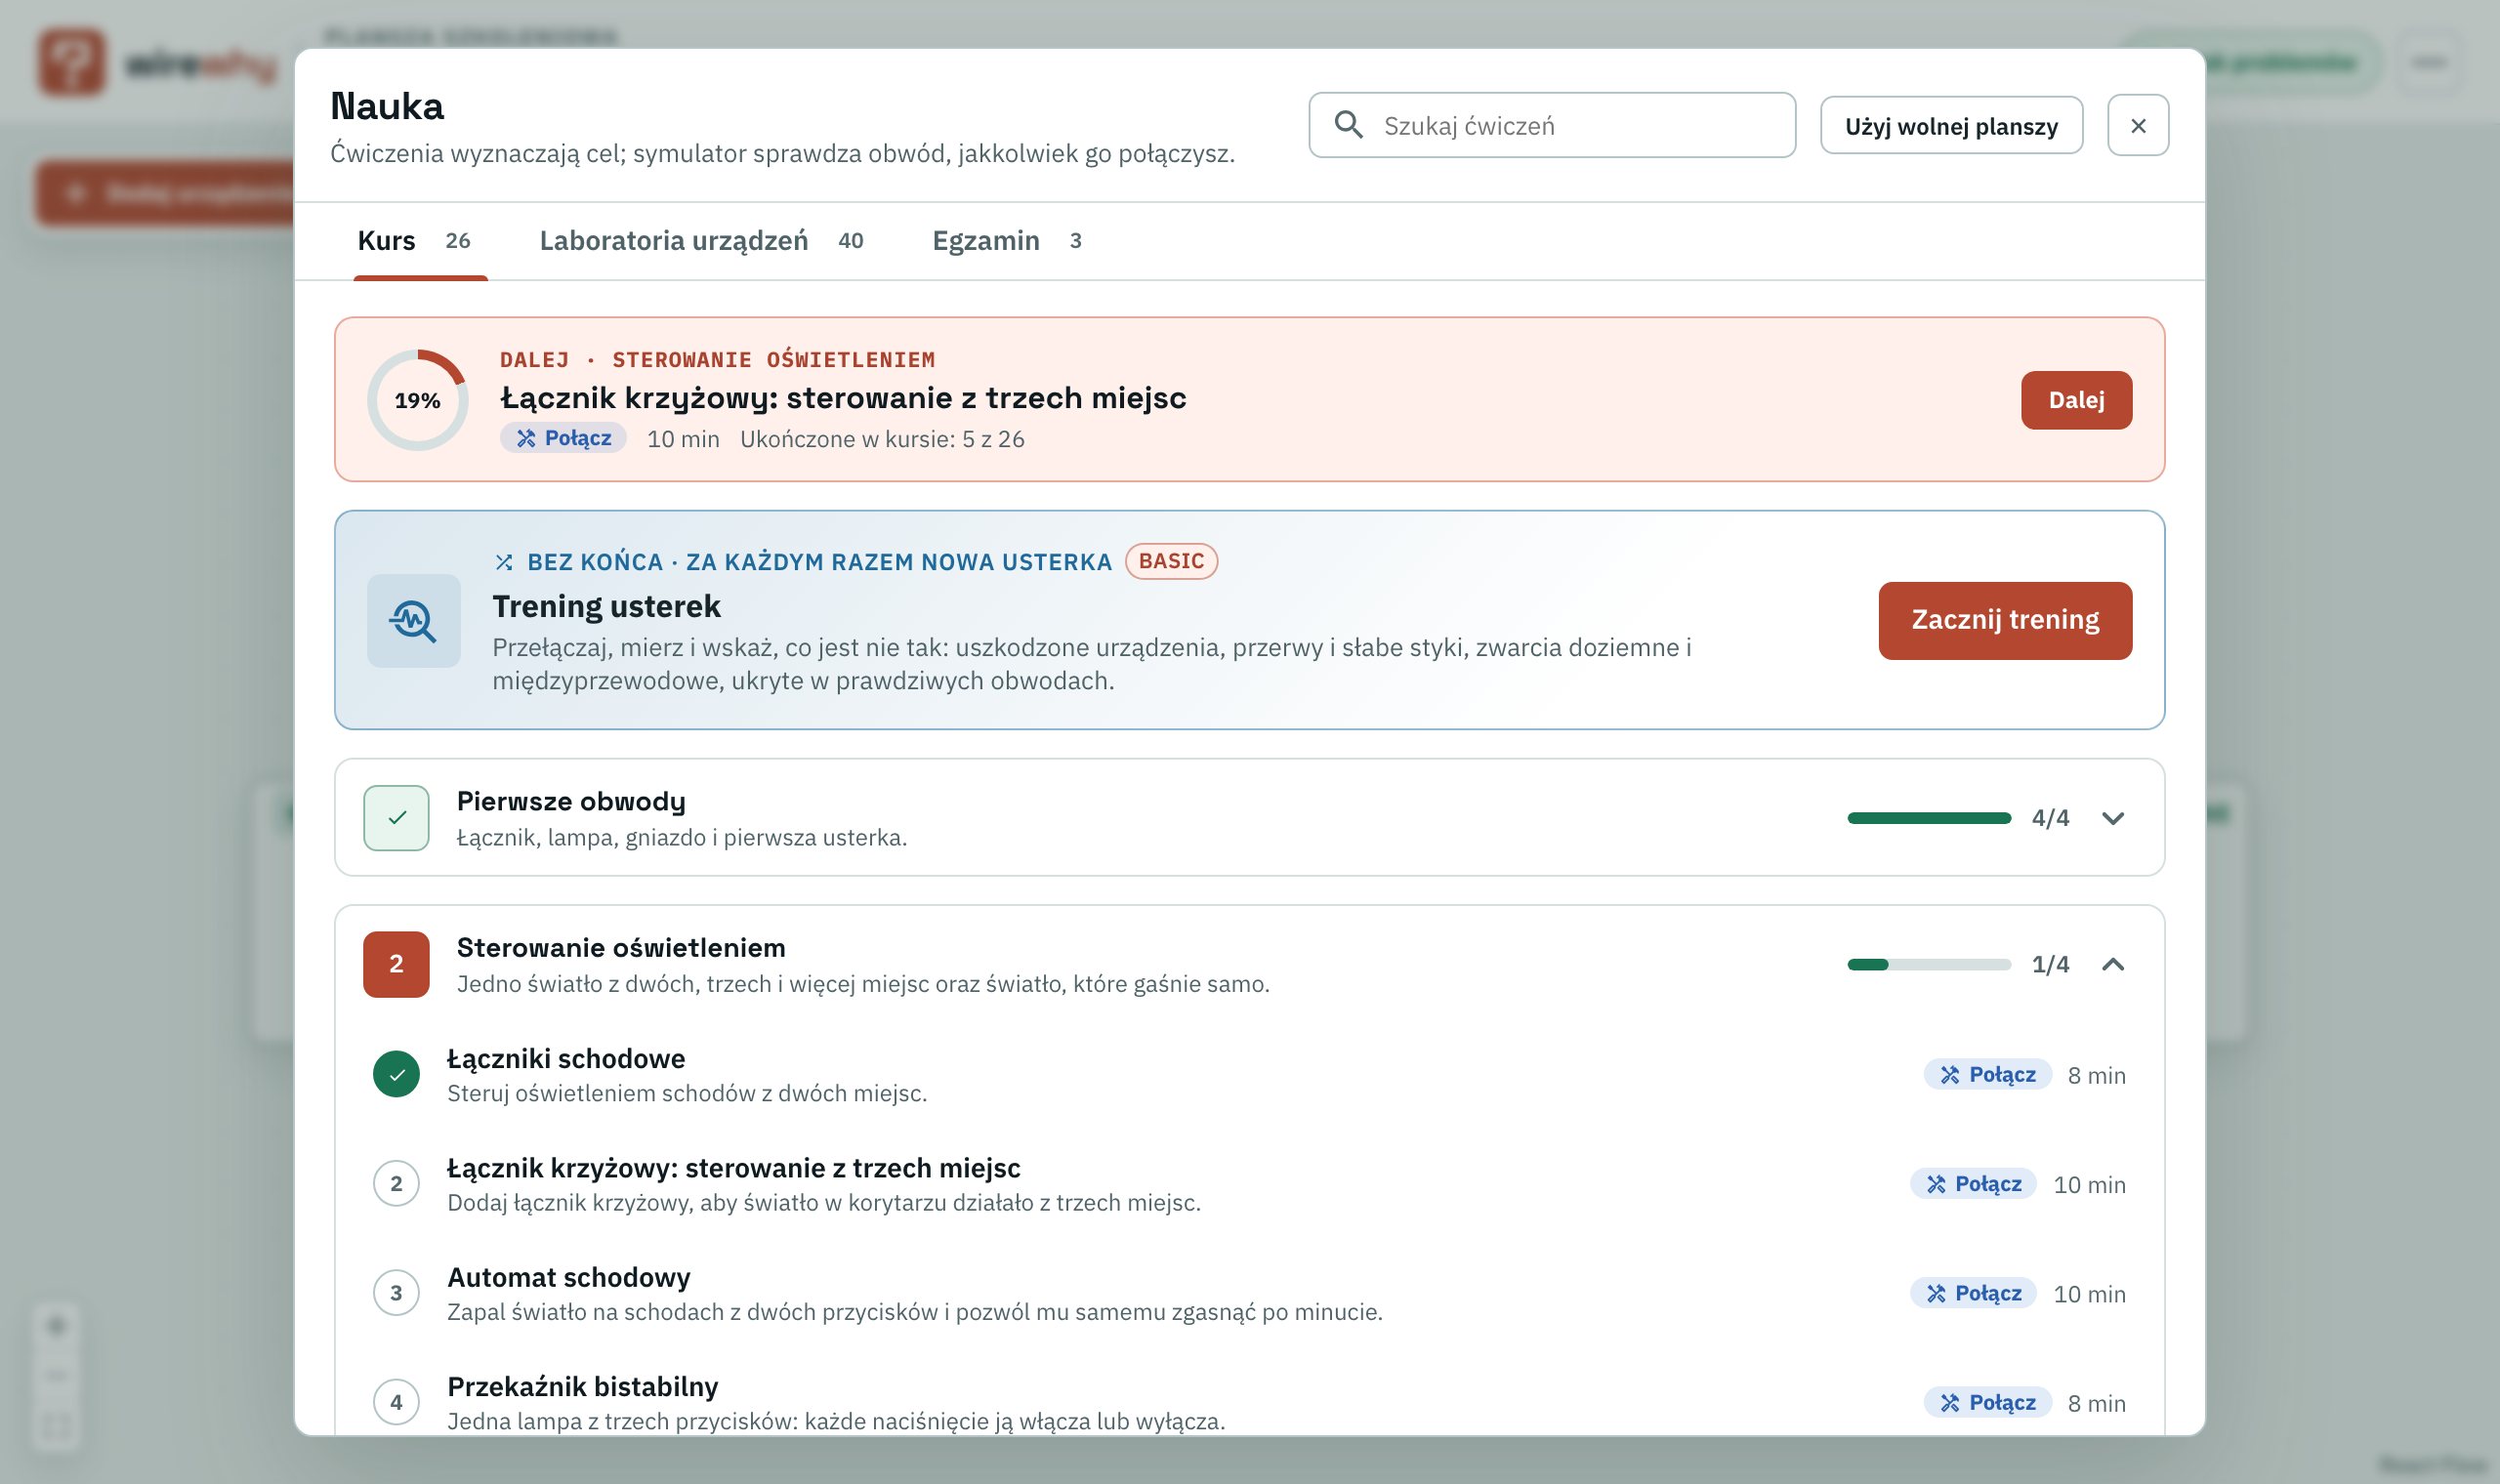Viewport: 2500px width, 1484px height.
Task: Click the Trening usterek fault-search icon
Action: click(413, 621)
